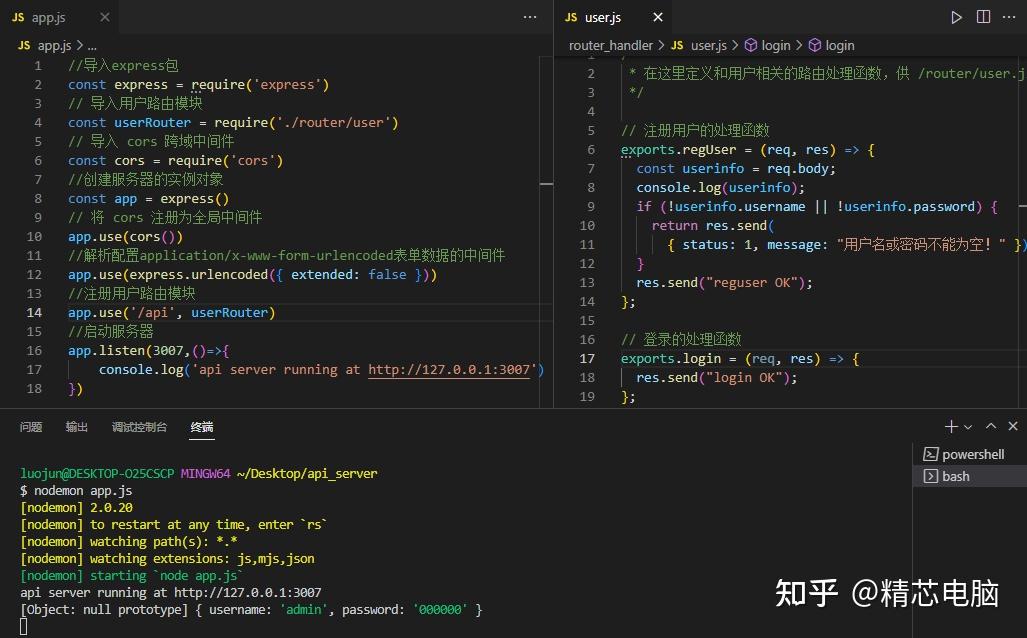This screenshot has height=638, width=1027.
Task: Select the bash terminal in the terminal list
Action: point(955,476)
